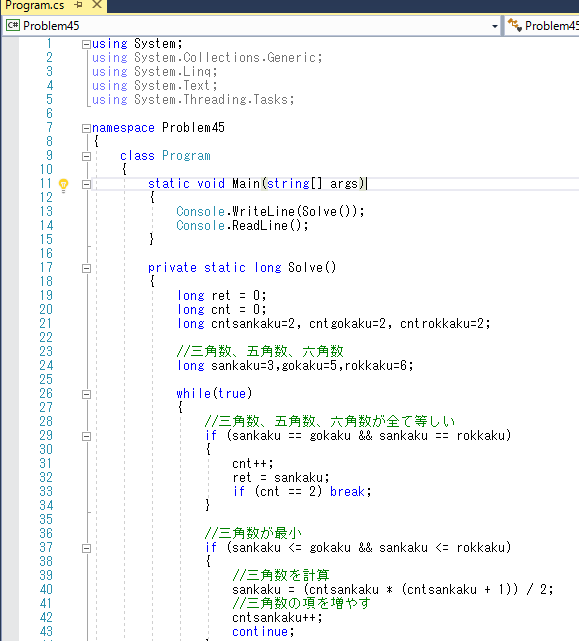579x641 pixels.
Task: Click the class icon in the right navigation bar
Action: coord(514,25)
